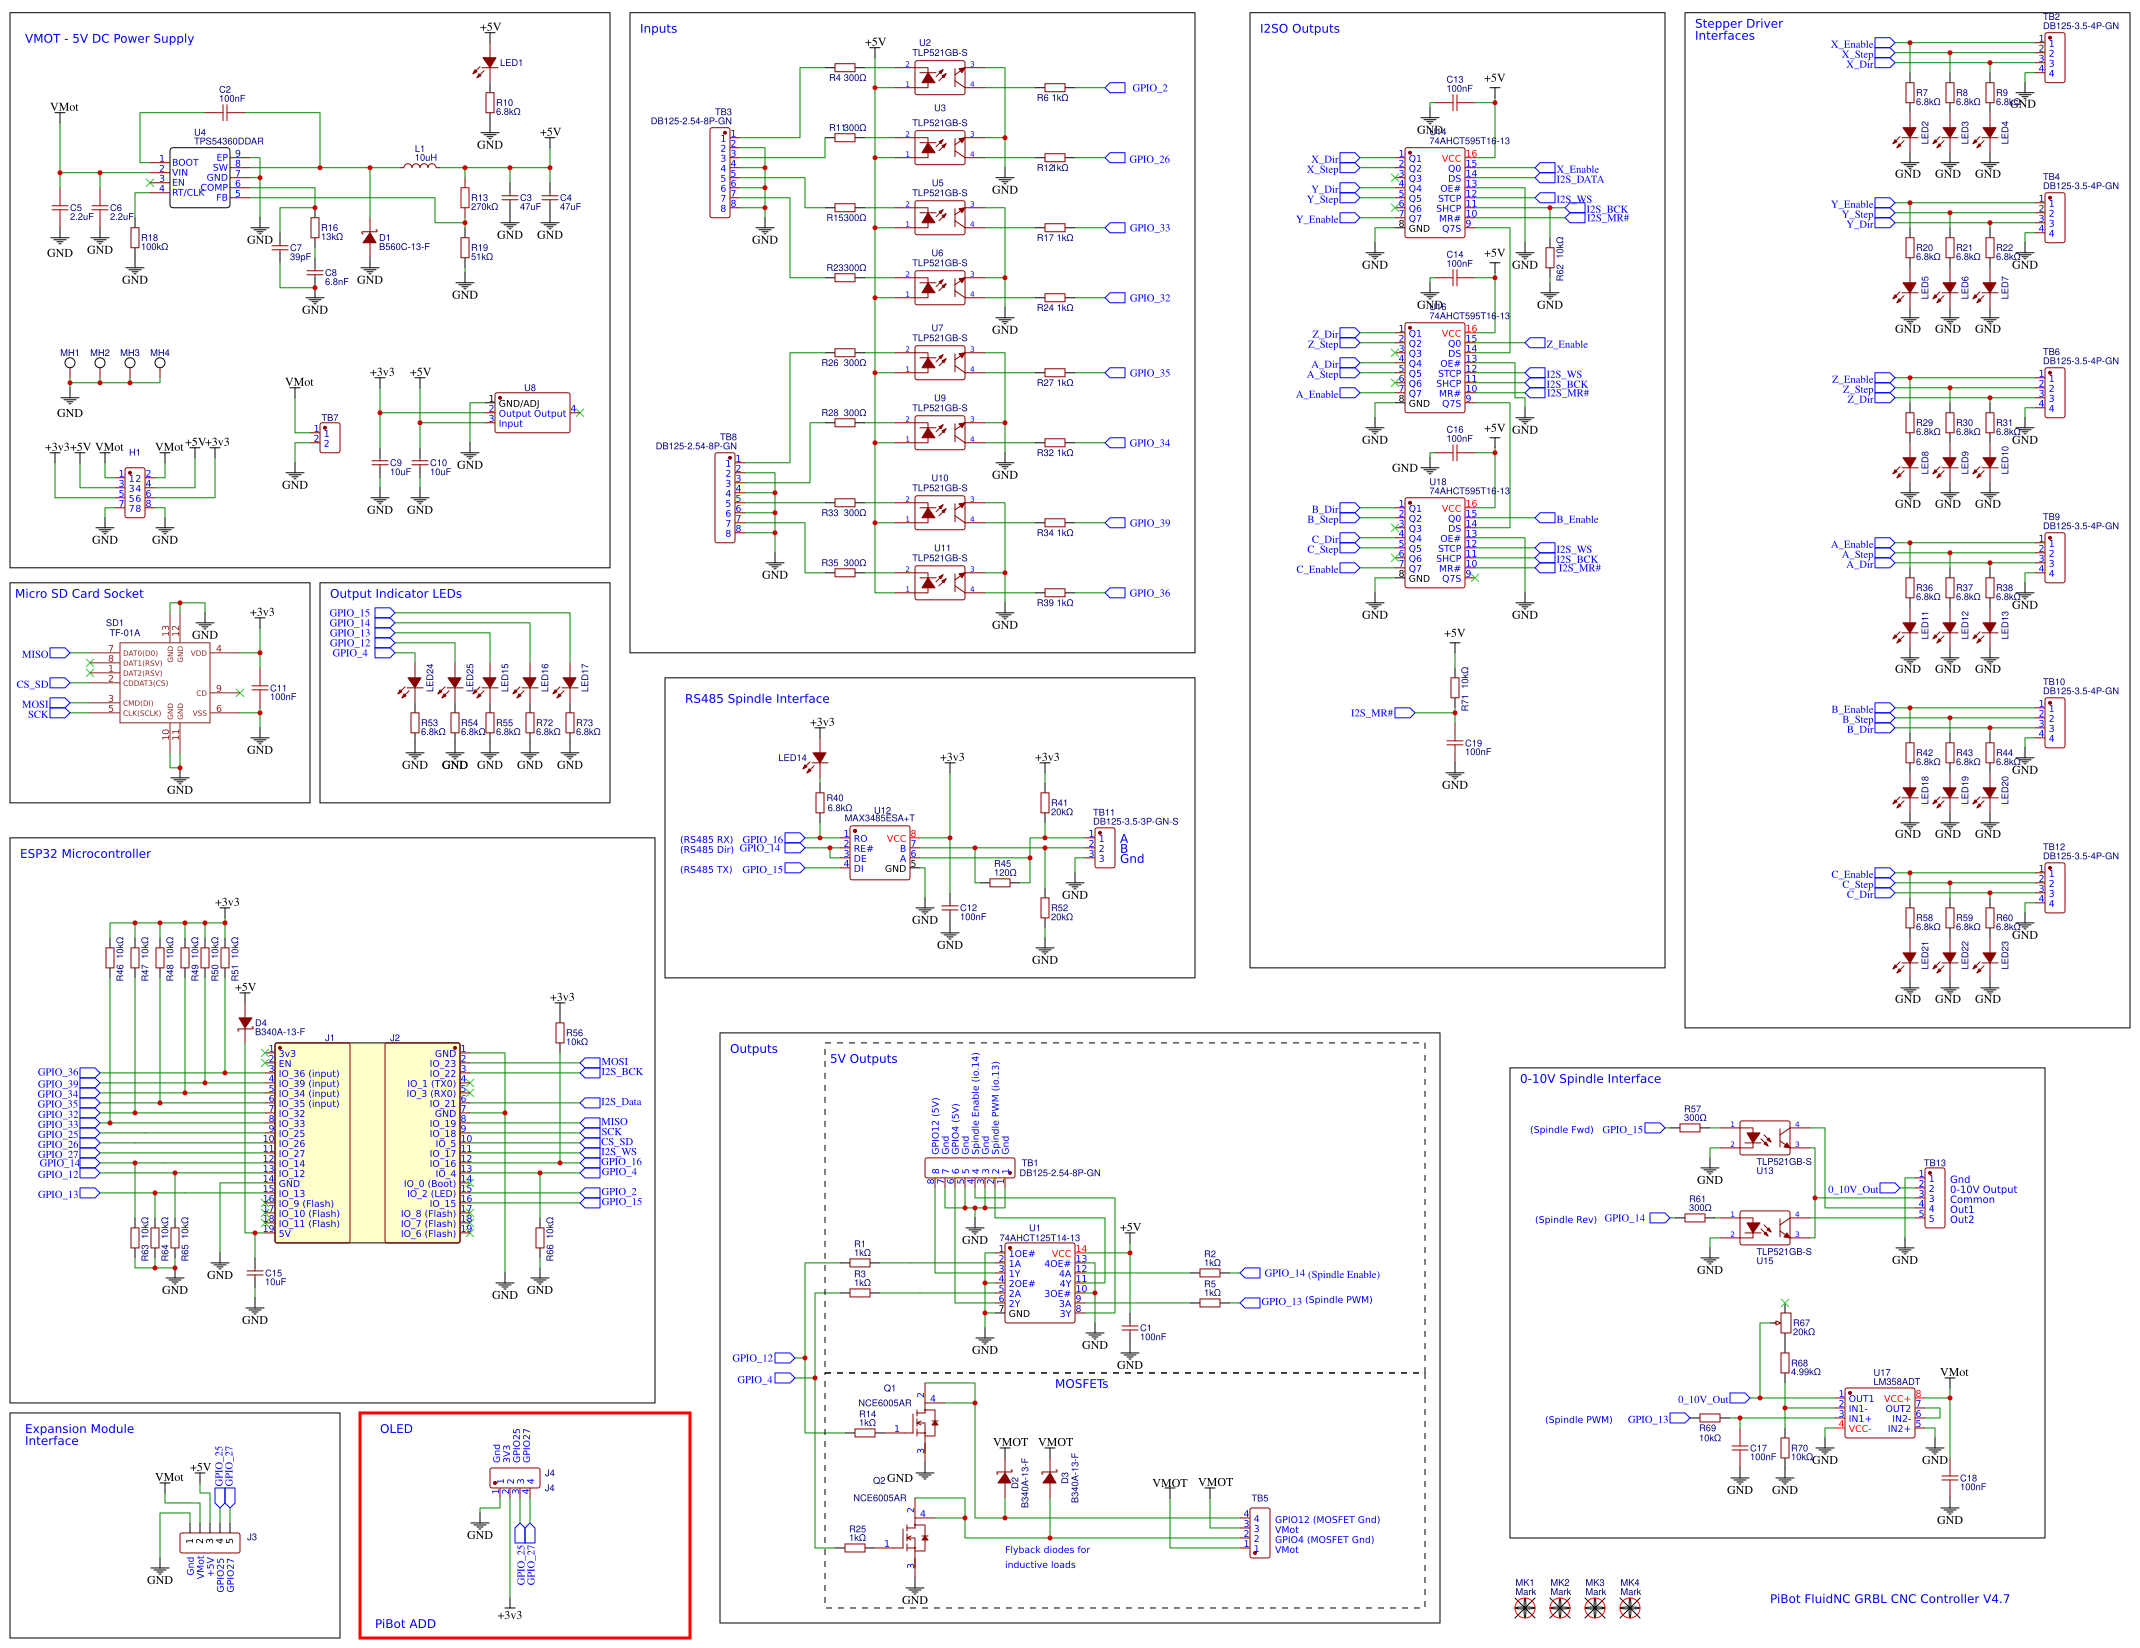Screen dimensions: 2140x1648
Task: Click the U17 LM358ADT op-amp block
Action: click(x=1879, y=1413)
